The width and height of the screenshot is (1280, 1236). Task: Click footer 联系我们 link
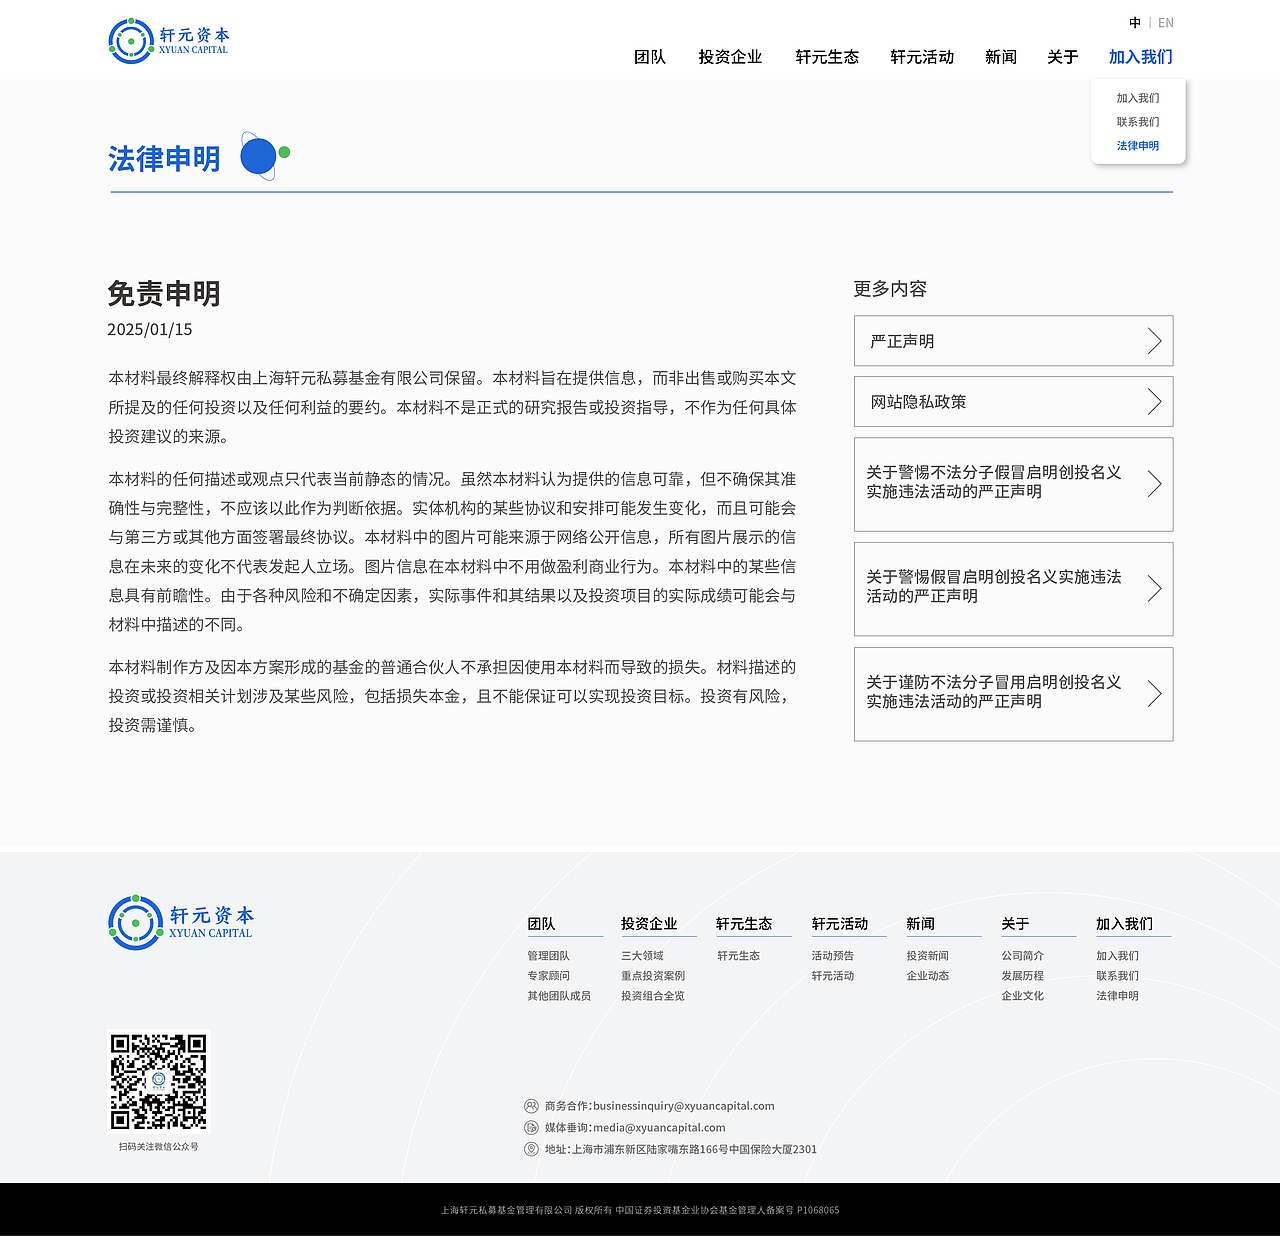click(x=1117, y=976)
